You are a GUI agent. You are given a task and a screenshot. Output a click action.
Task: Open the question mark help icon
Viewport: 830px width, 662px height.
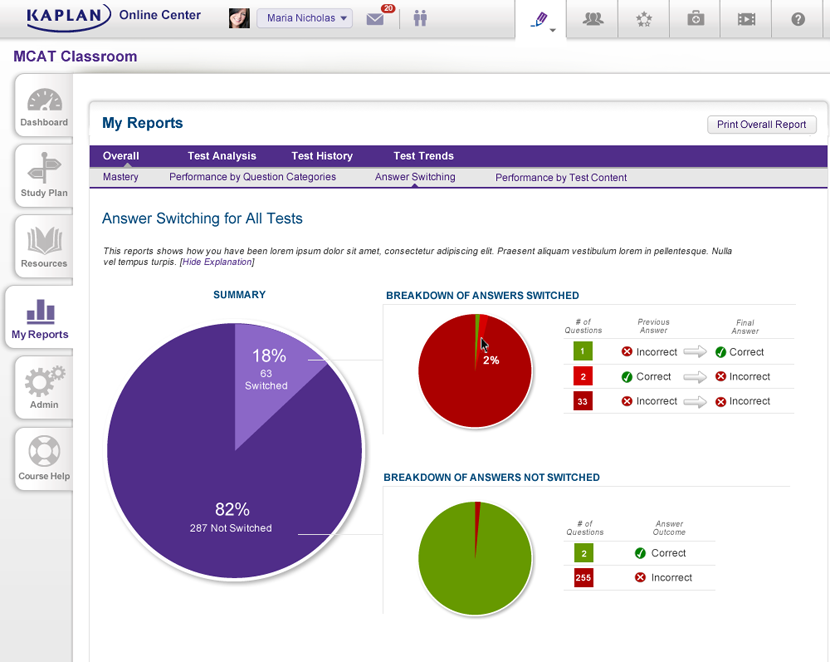pyautogui.click(x=798, y=19)
